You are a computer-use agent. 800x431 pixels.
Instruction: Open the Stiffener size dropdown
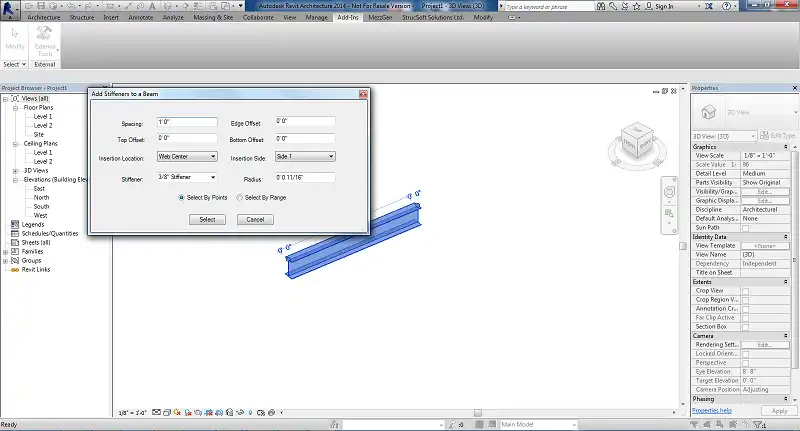pyautogui.click(x=187, y=178)
